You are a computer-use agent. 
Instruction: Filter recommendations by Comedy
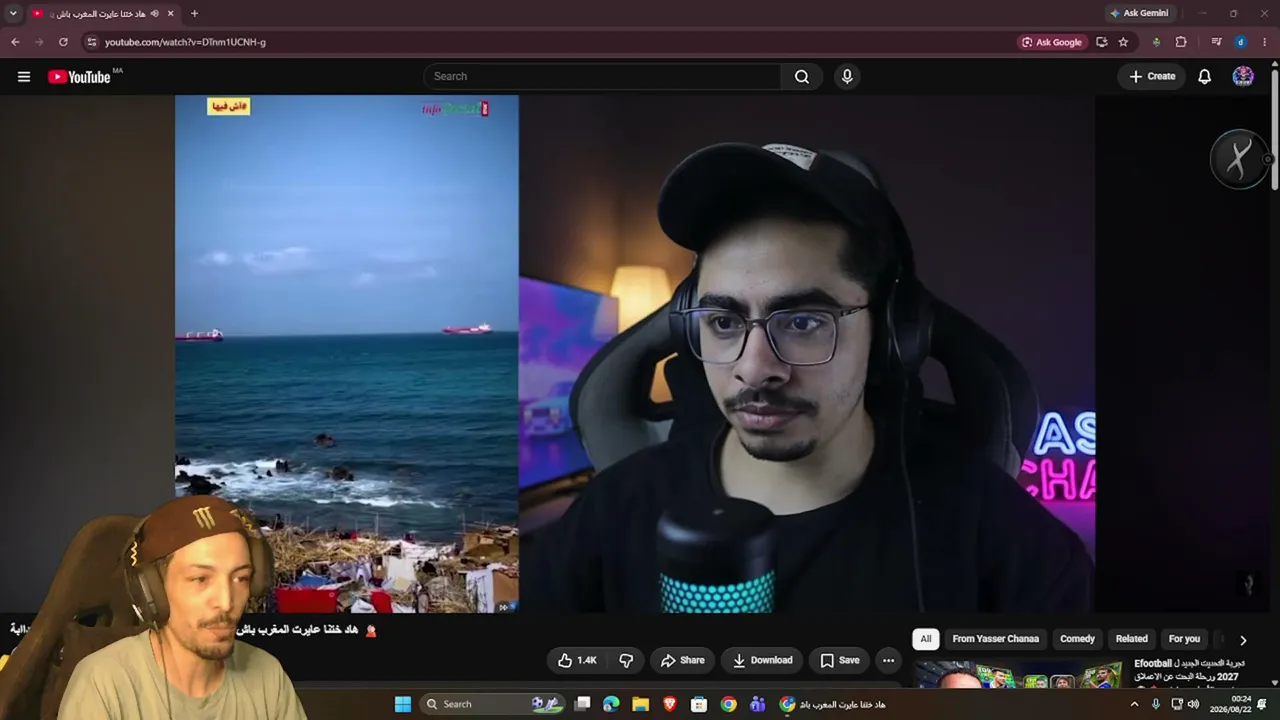click(x=1077, y=639)
